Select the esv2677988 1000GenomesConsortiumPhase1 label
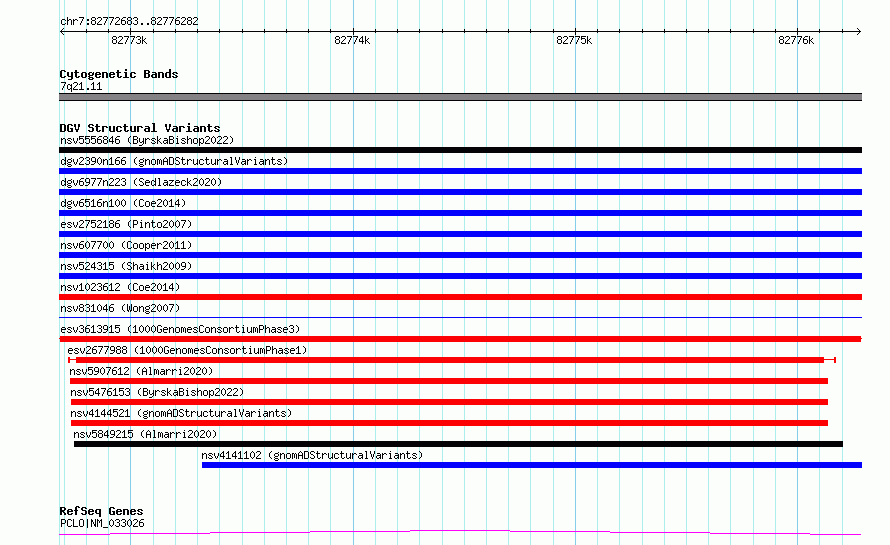890x545 pixels. click(187, 350)
